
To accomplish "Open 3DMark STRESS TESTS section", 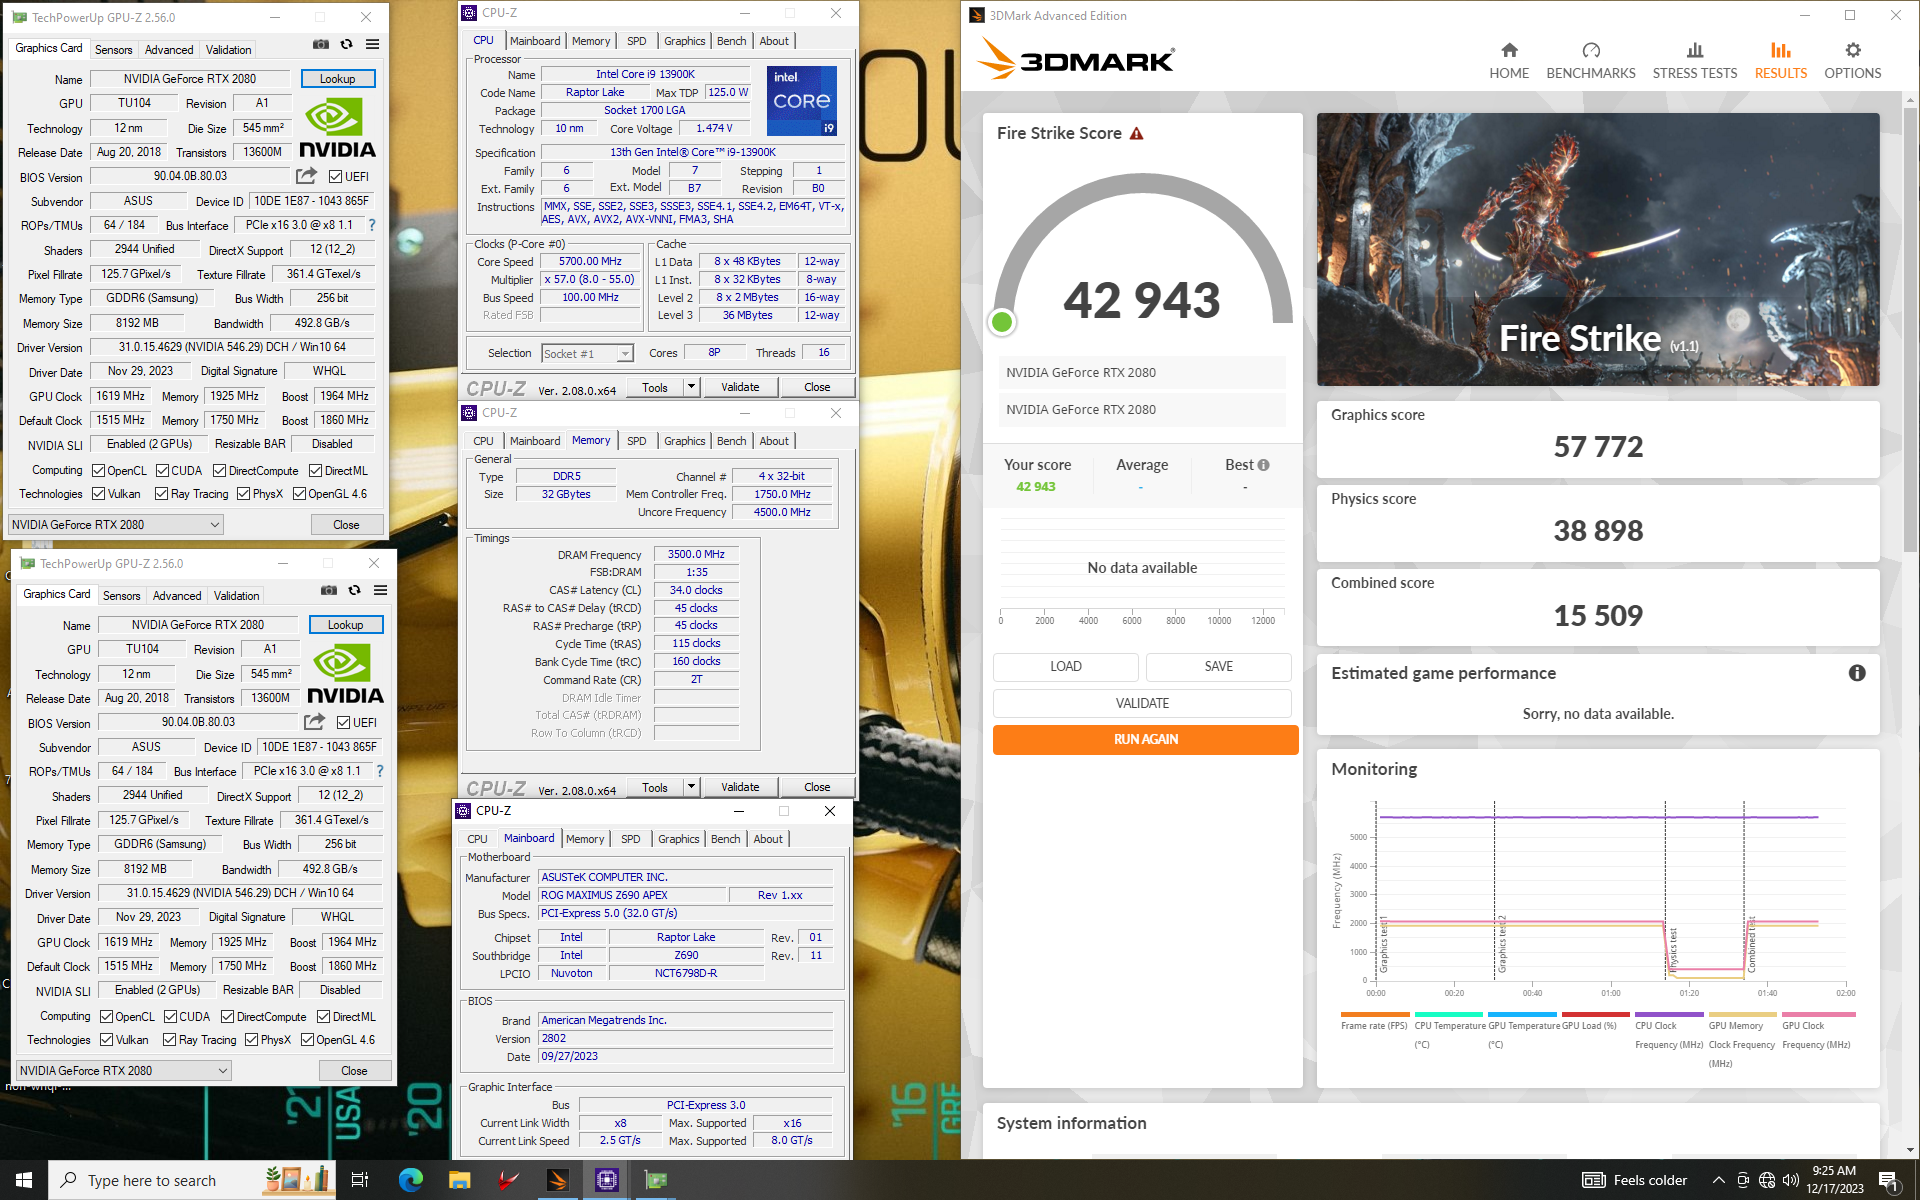I will (1694, 61).
